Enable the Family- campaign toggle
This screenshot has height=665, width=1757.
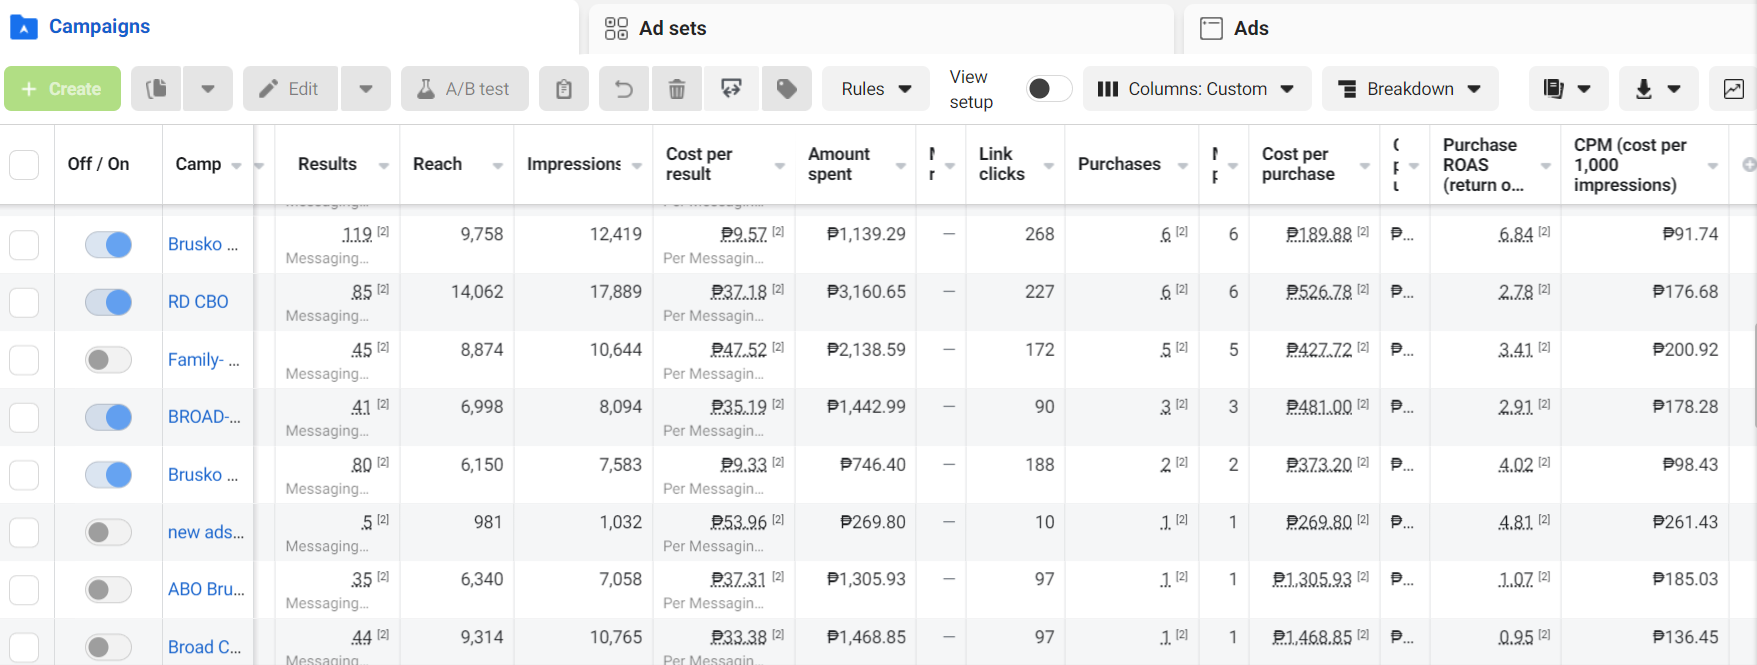click(x=108, y=360)
